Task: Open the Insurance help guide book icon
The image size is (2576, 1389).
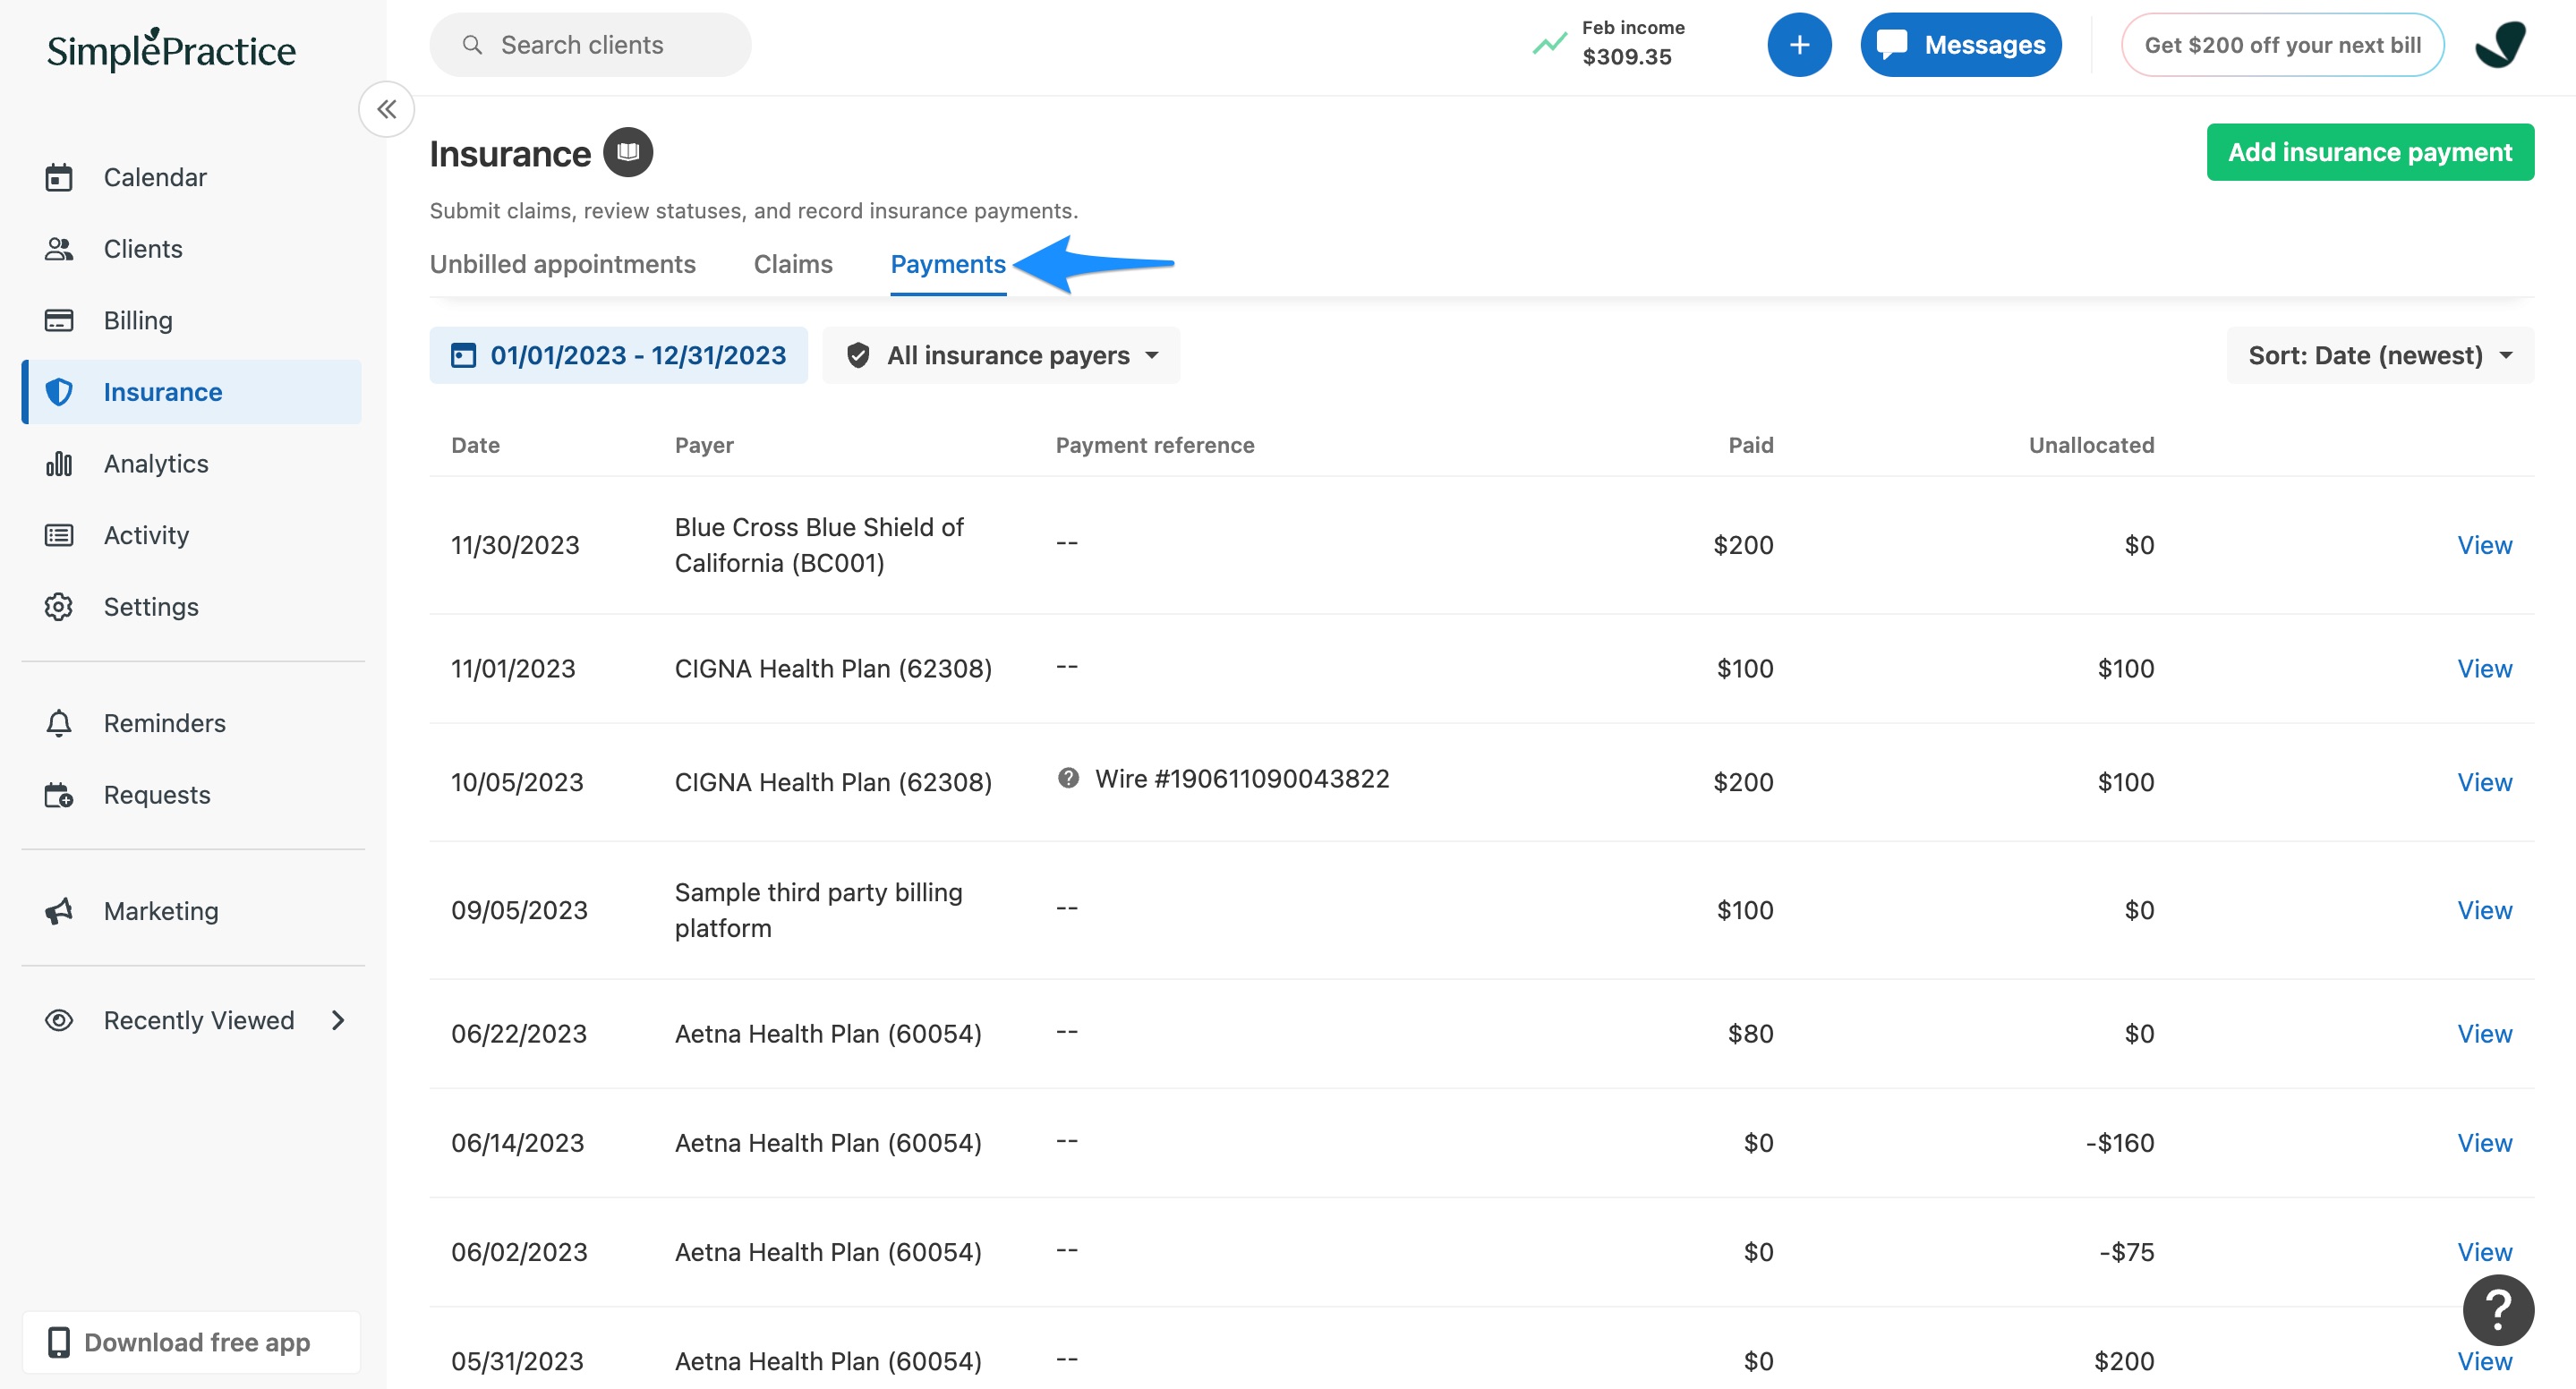Action: point(628,152)
